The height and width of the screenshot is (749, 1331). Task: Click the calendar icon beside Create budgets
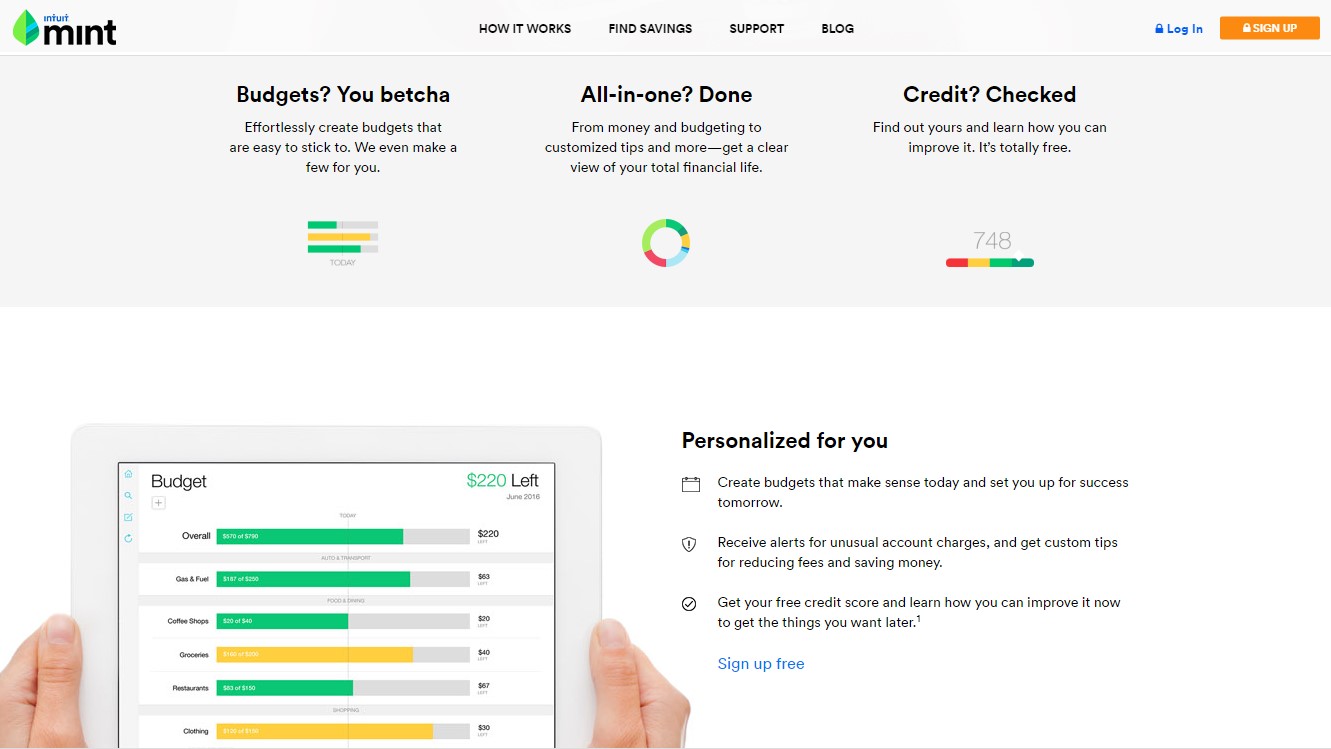coord(690,485)
